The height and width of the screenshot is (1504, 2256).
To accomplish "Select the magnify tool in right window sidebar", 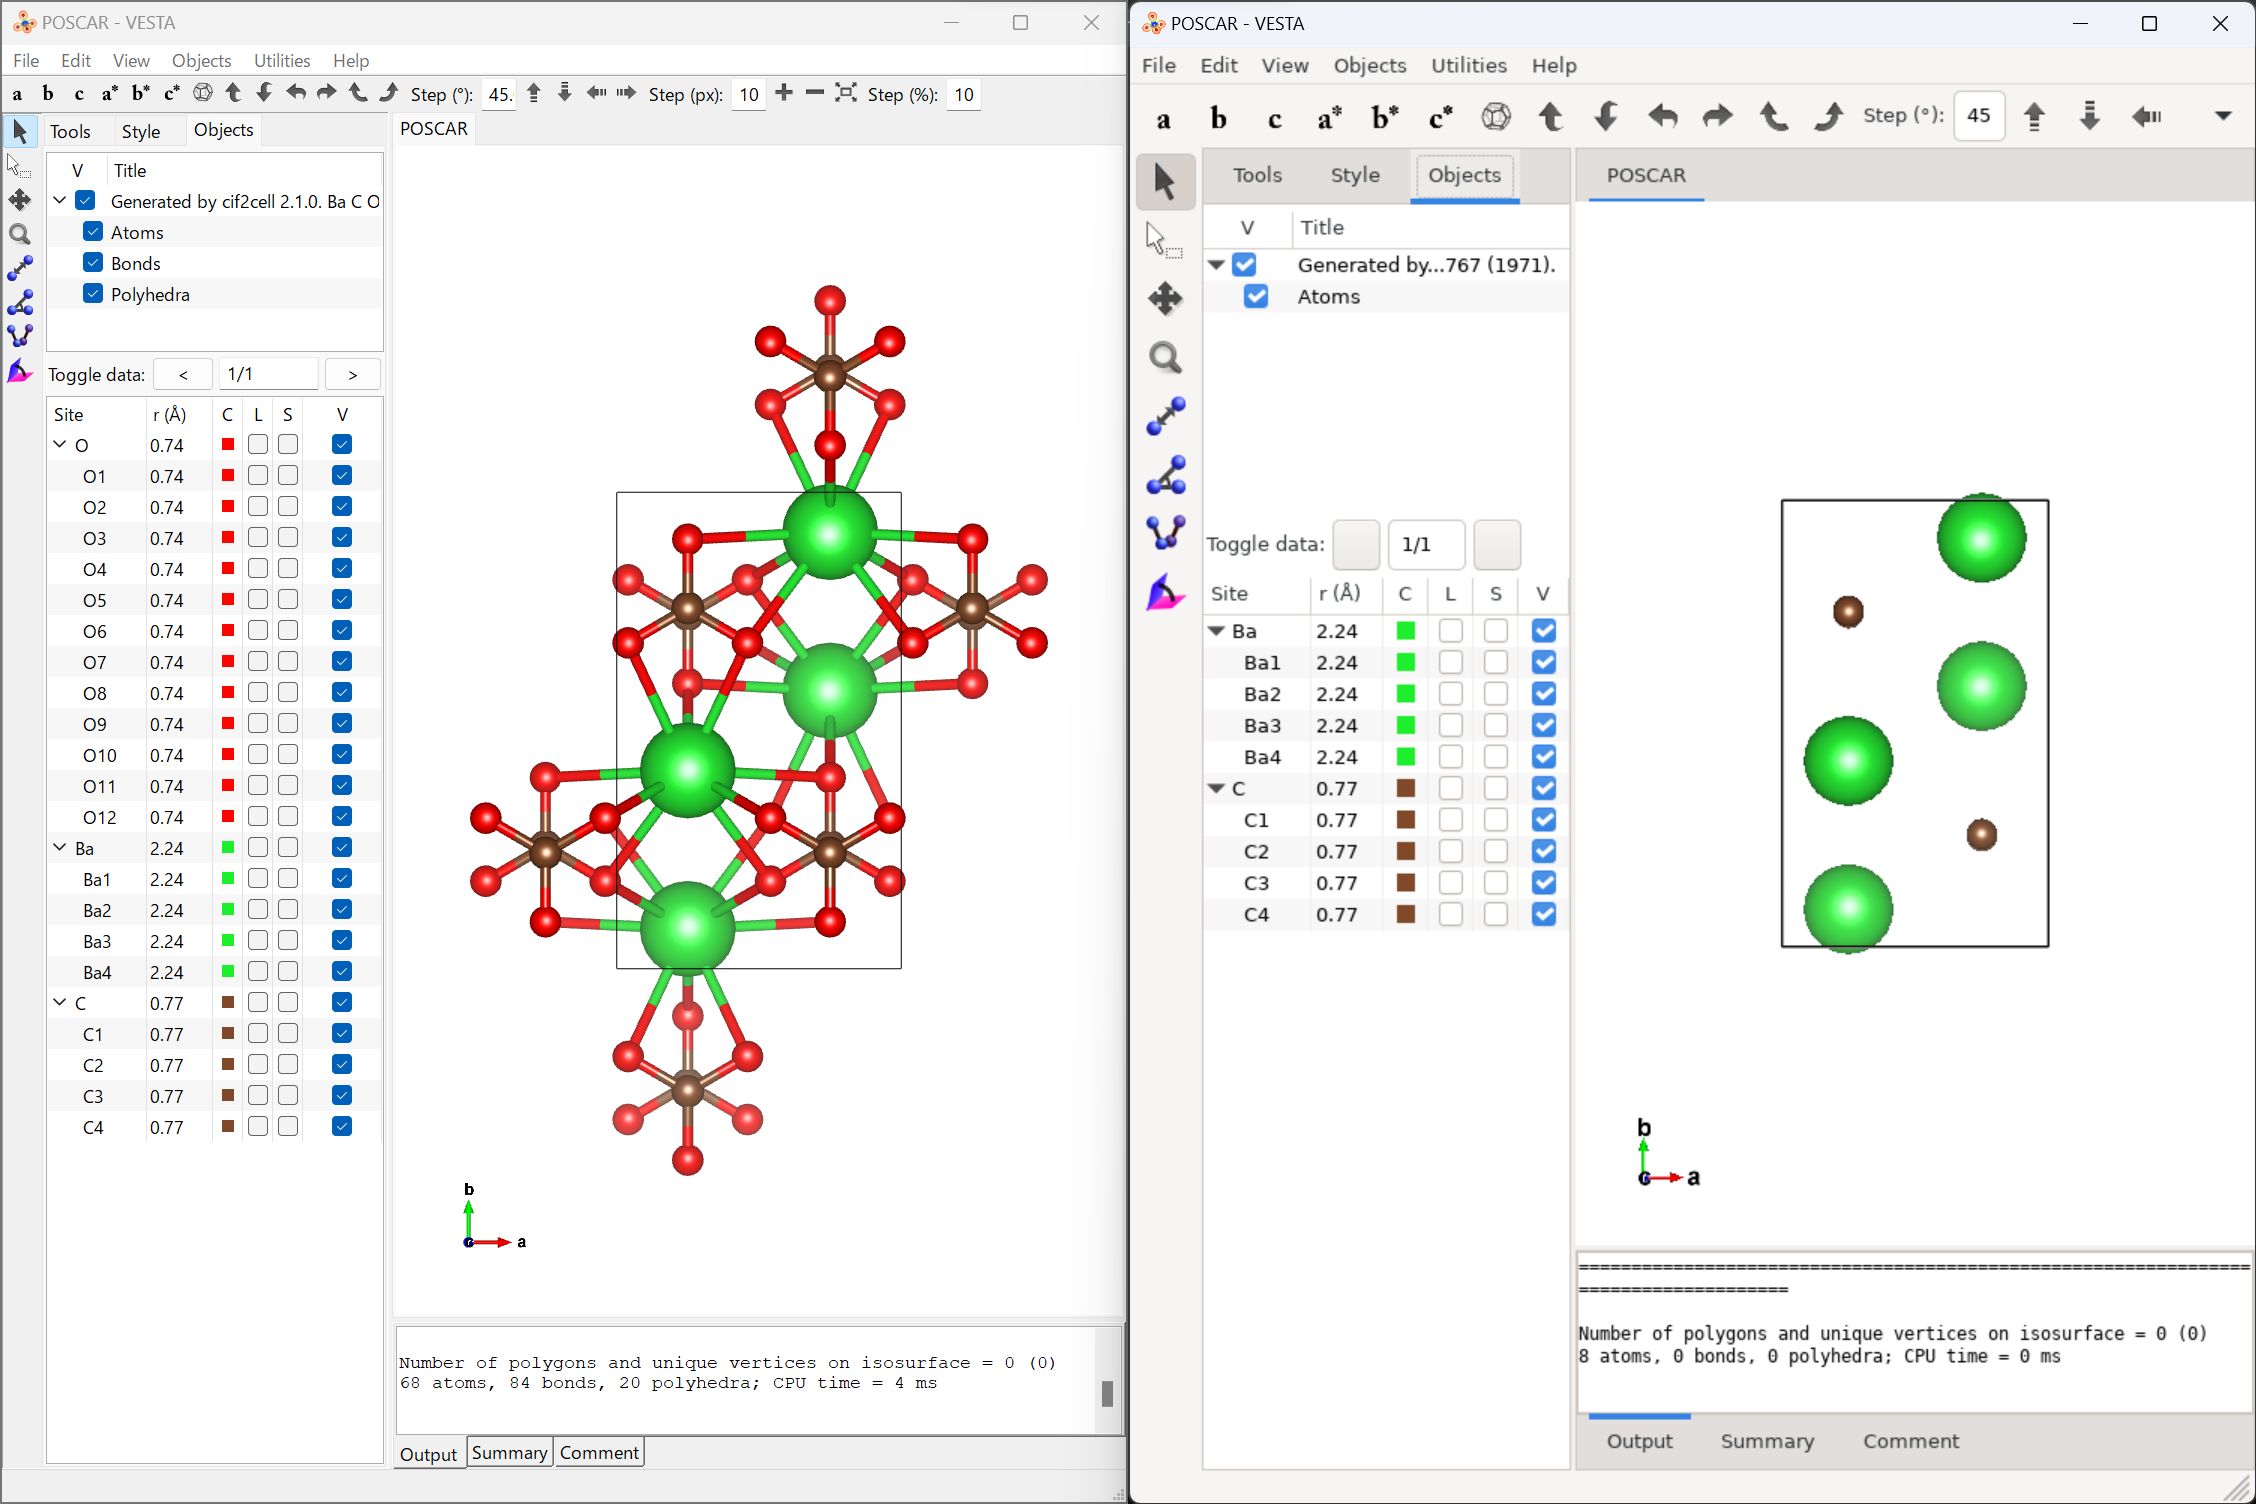I will (1165, 358).
